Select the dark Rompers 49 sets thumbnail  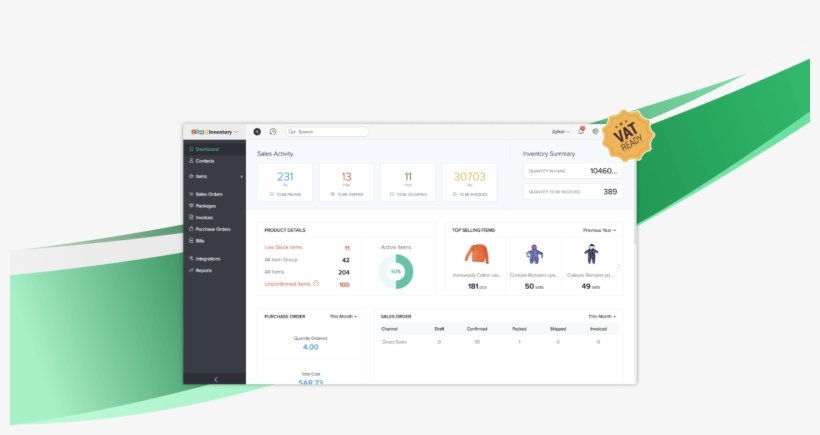coord(591,254)
